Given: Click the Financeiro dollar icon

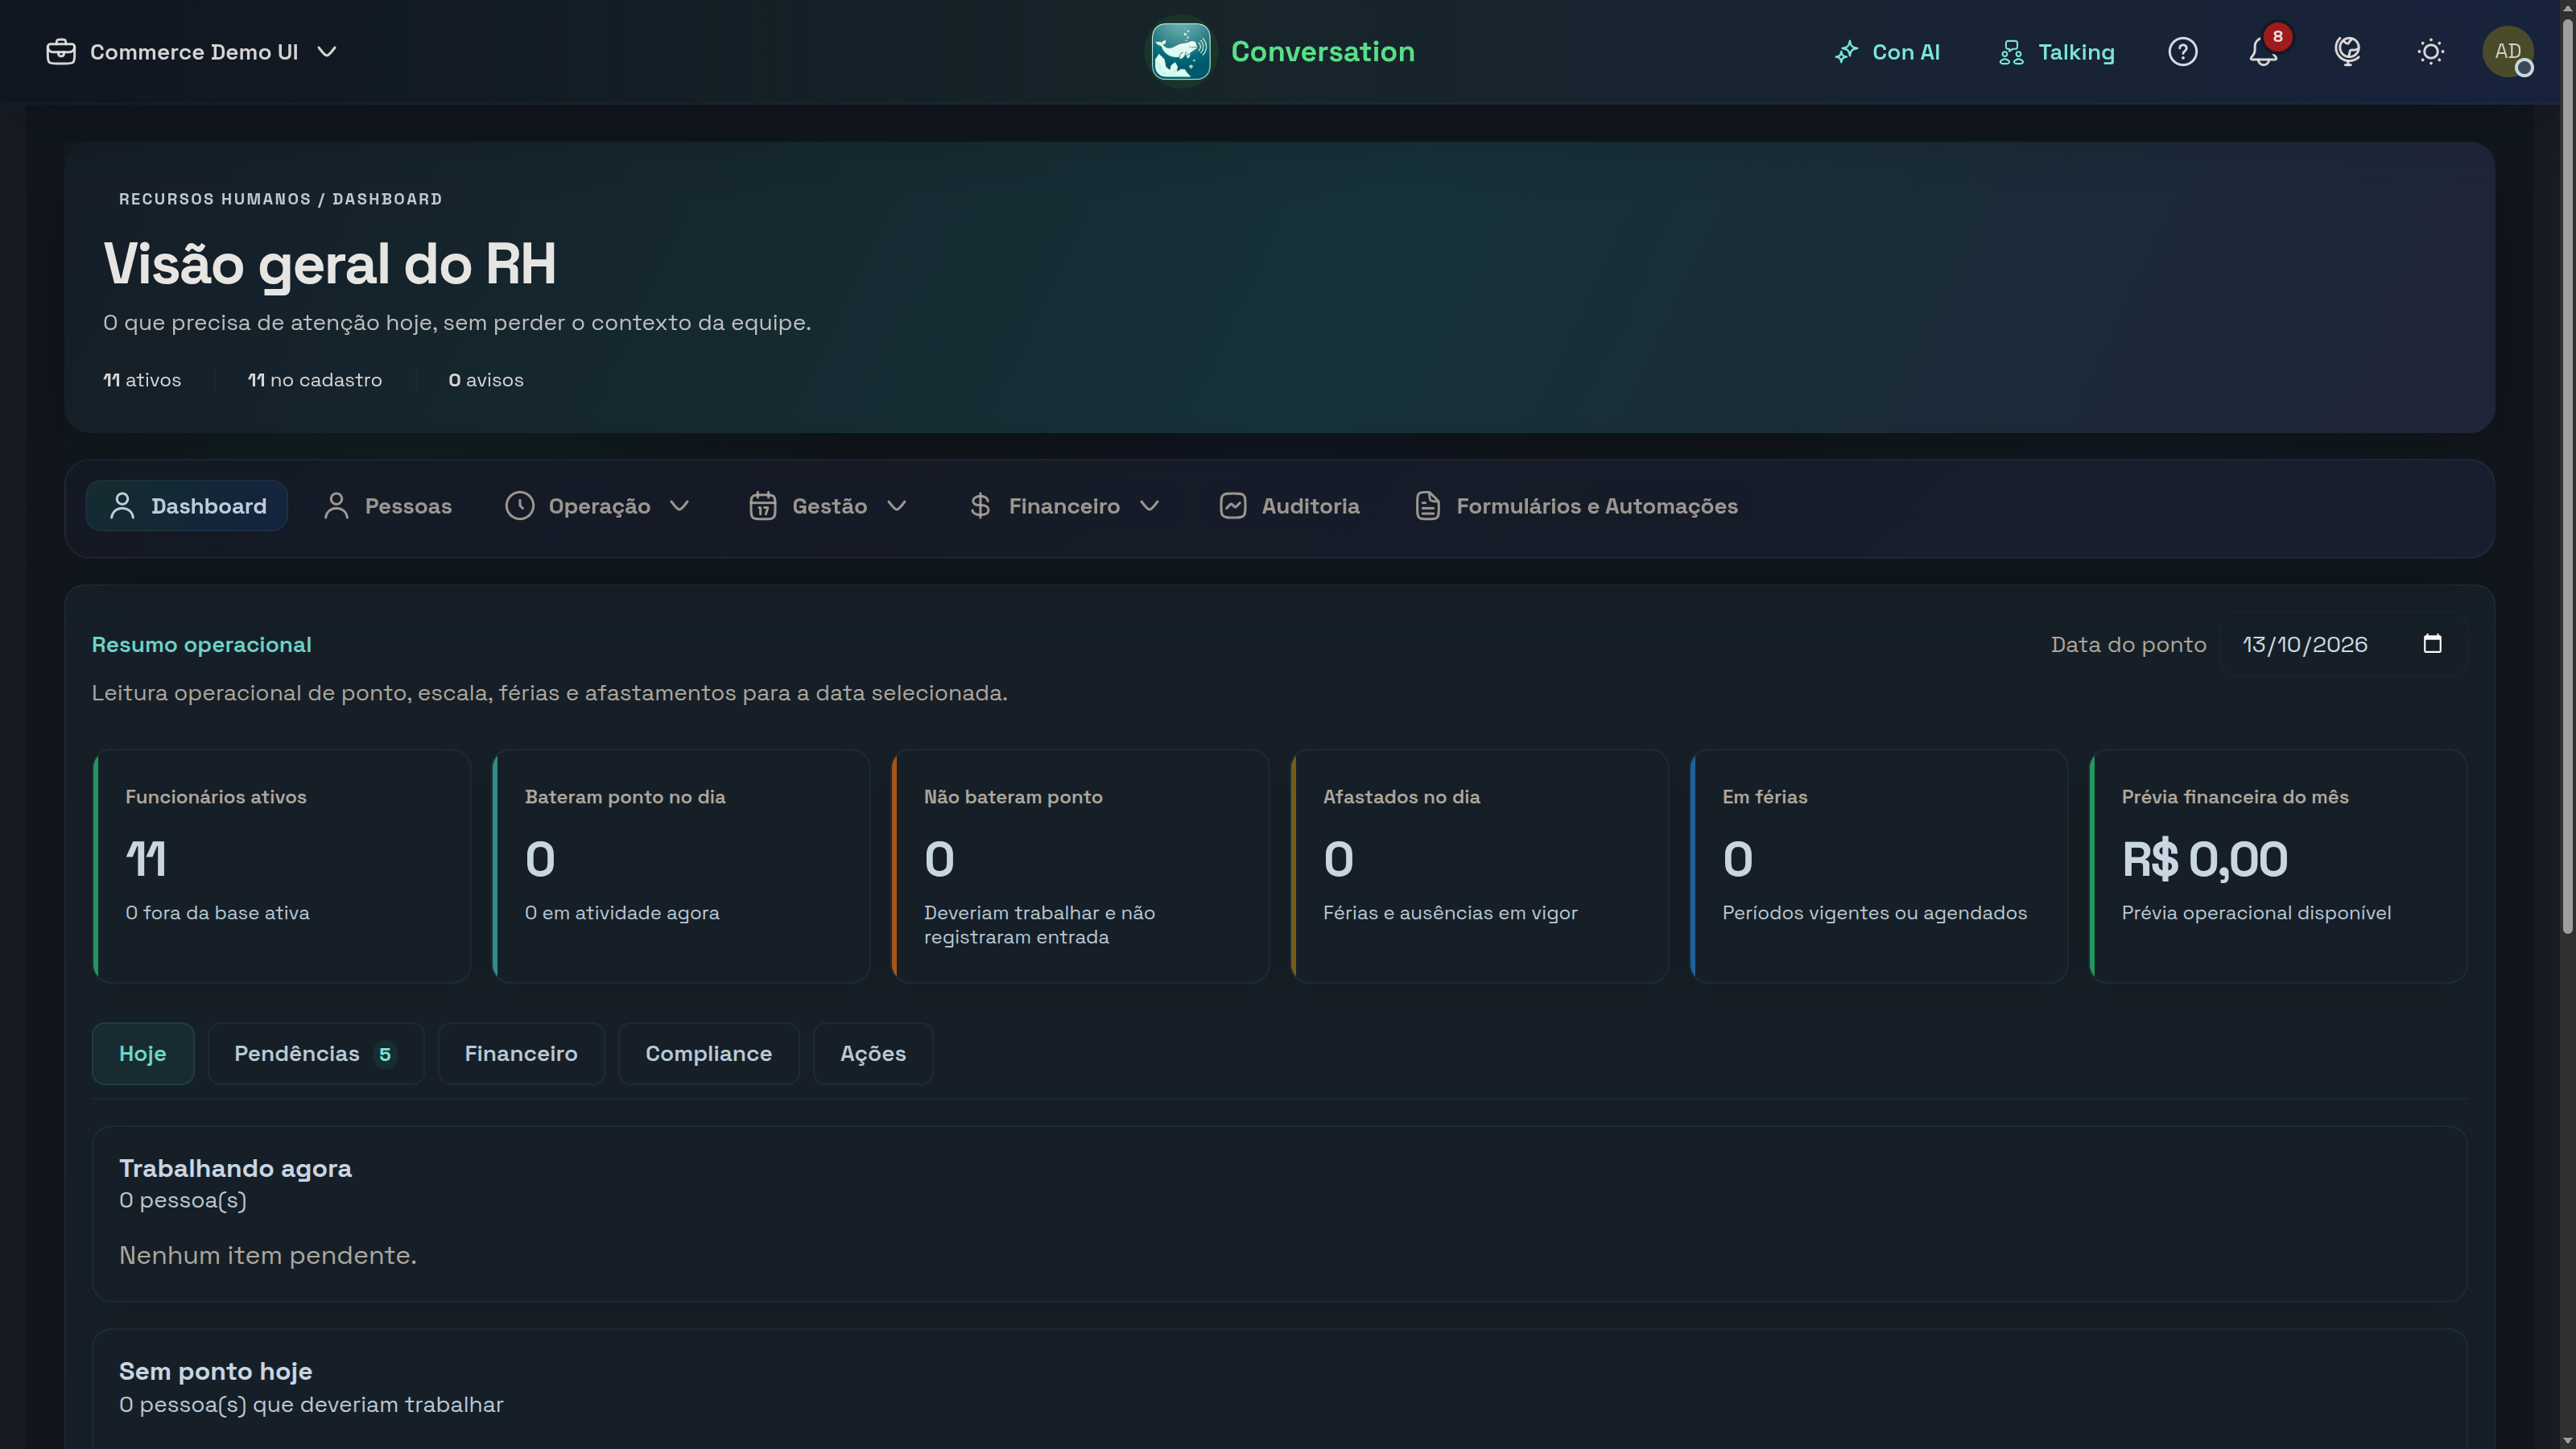Looking at the screenshot, I should click(x=980, y=506).
